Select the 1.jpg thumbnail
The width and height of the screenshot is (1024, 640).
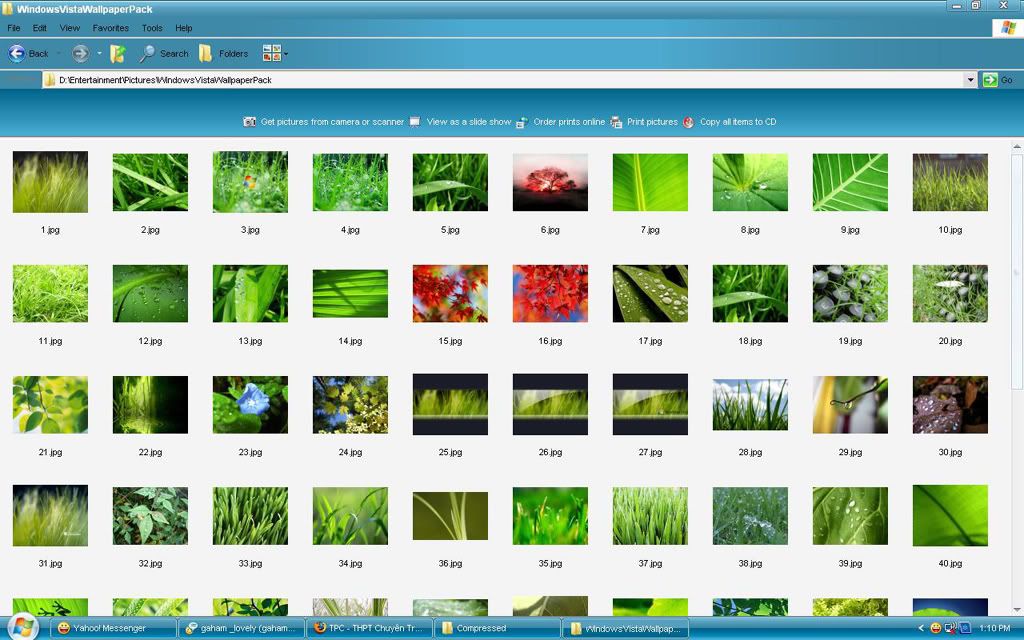pos(50,182)
